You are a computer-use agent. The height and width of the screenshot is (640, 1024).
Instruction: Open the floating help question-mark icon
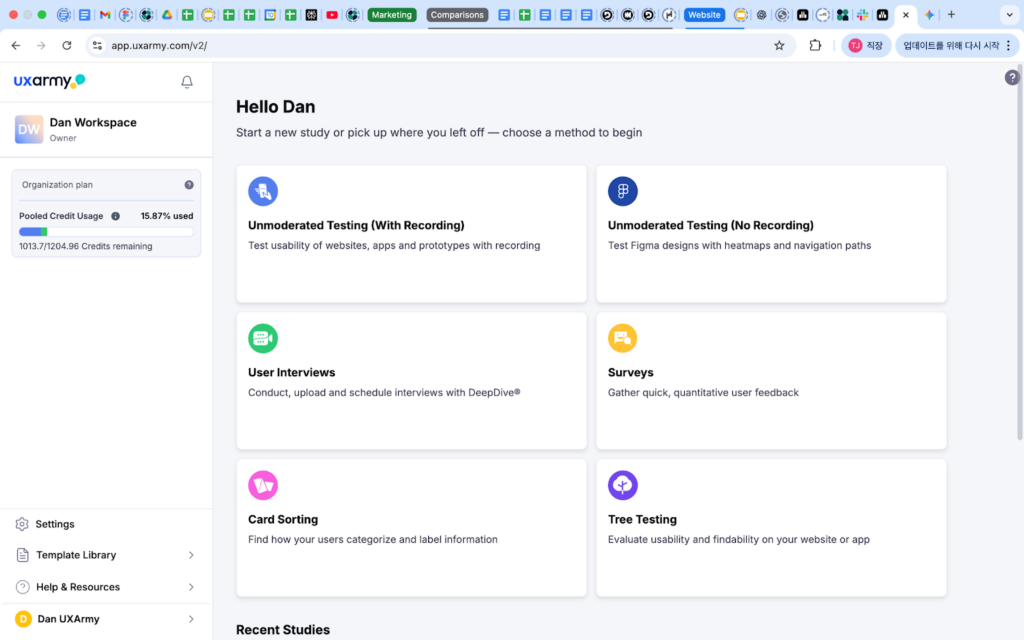point(1011,77)
